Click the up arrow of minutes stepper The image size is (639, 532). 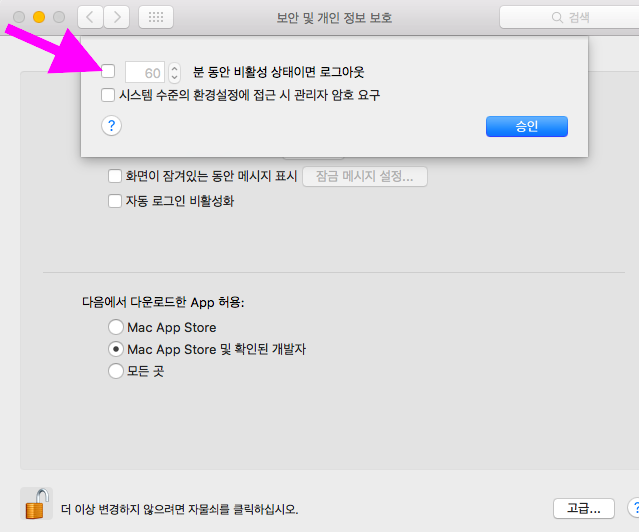click(x=175, y=67)
